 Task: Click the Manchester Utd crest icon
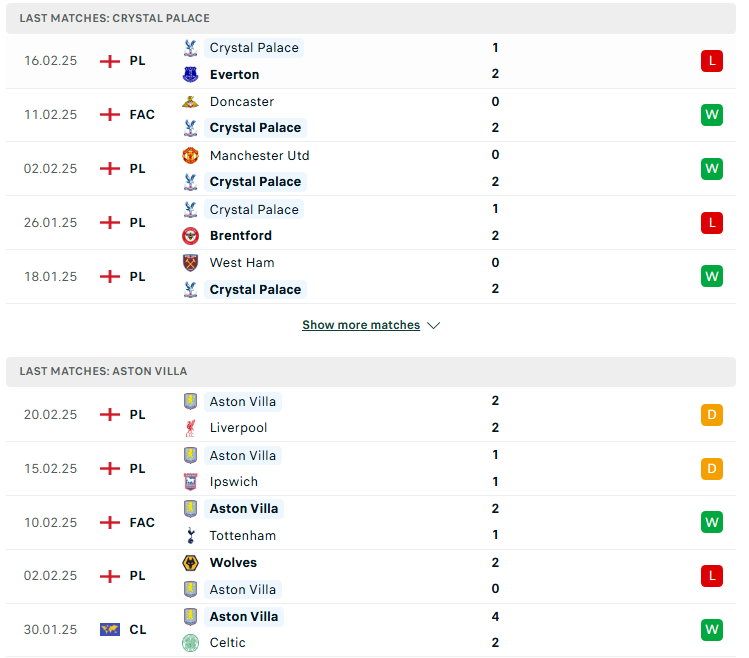coord(190,155)
